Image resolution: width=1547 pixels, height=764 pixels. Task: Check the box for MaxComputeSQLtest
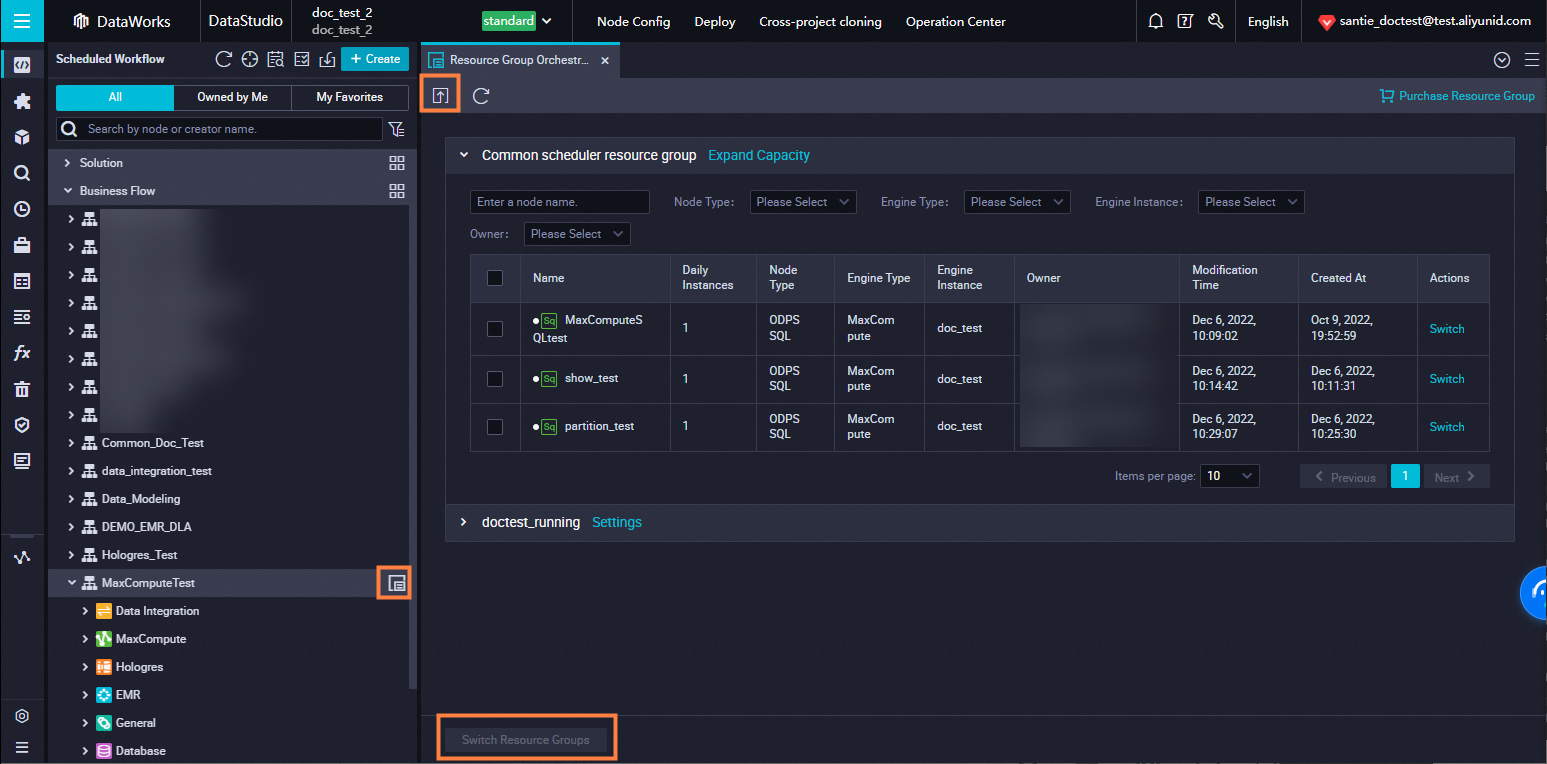(495, 329)
